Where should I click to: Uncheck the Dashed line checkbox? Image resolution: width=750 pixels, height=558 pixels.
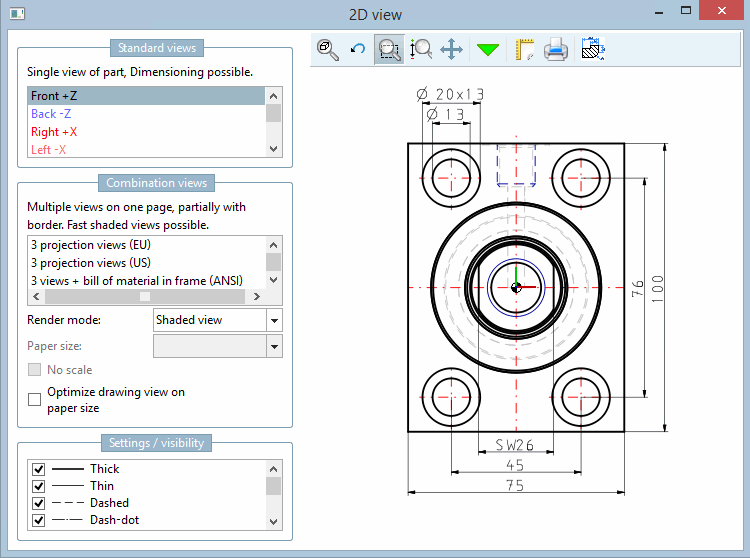point(39,503)
